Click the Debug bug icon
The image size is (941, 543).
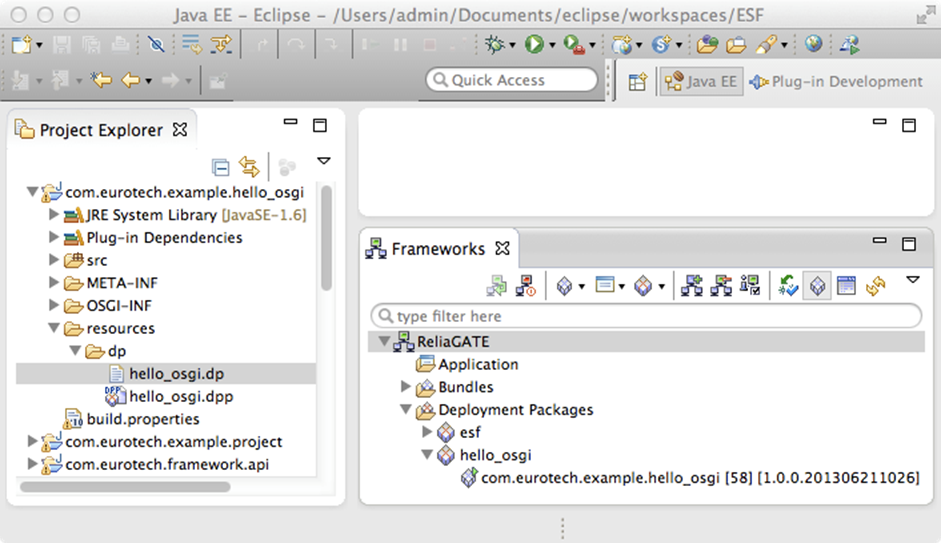[495, 44]
